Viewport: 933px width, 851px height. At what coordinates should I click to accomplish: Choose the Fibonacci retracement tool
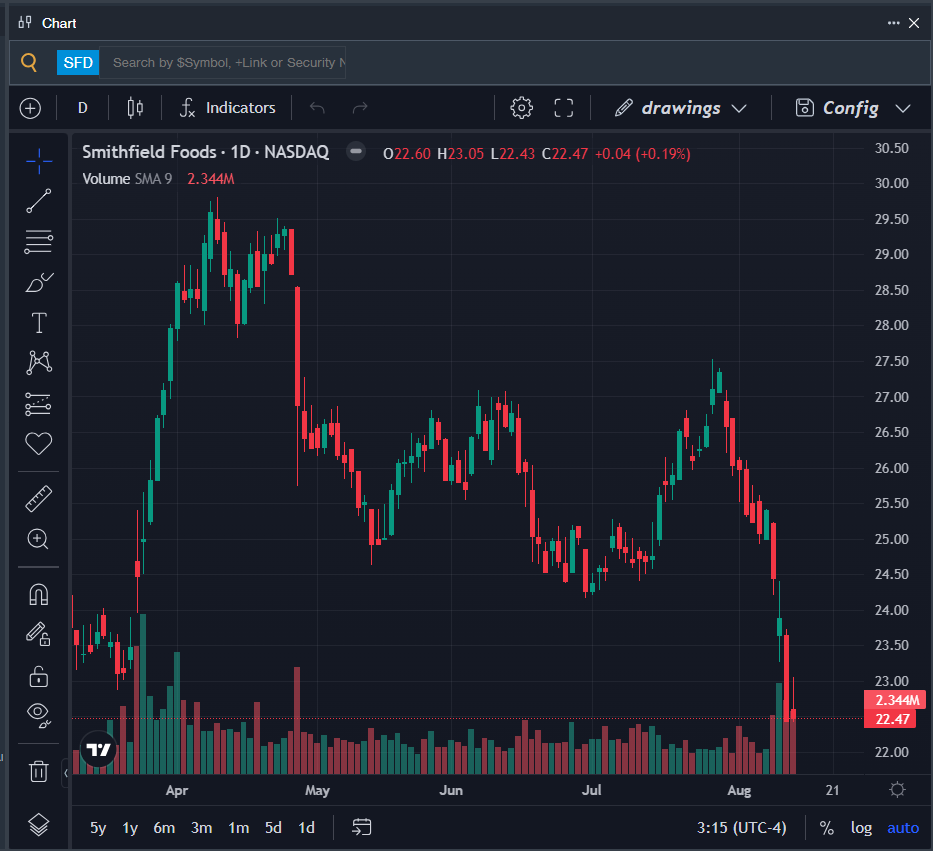(39, 242)
